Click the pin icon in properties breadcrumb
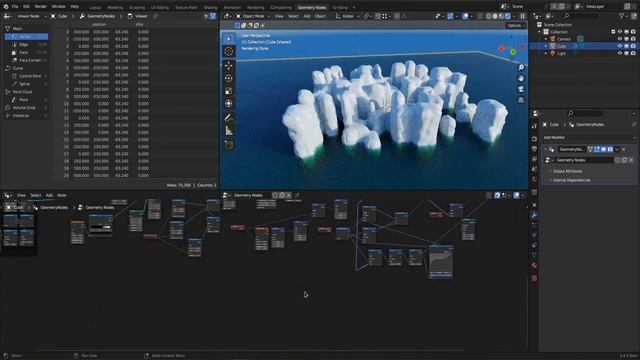 point(634,124)
